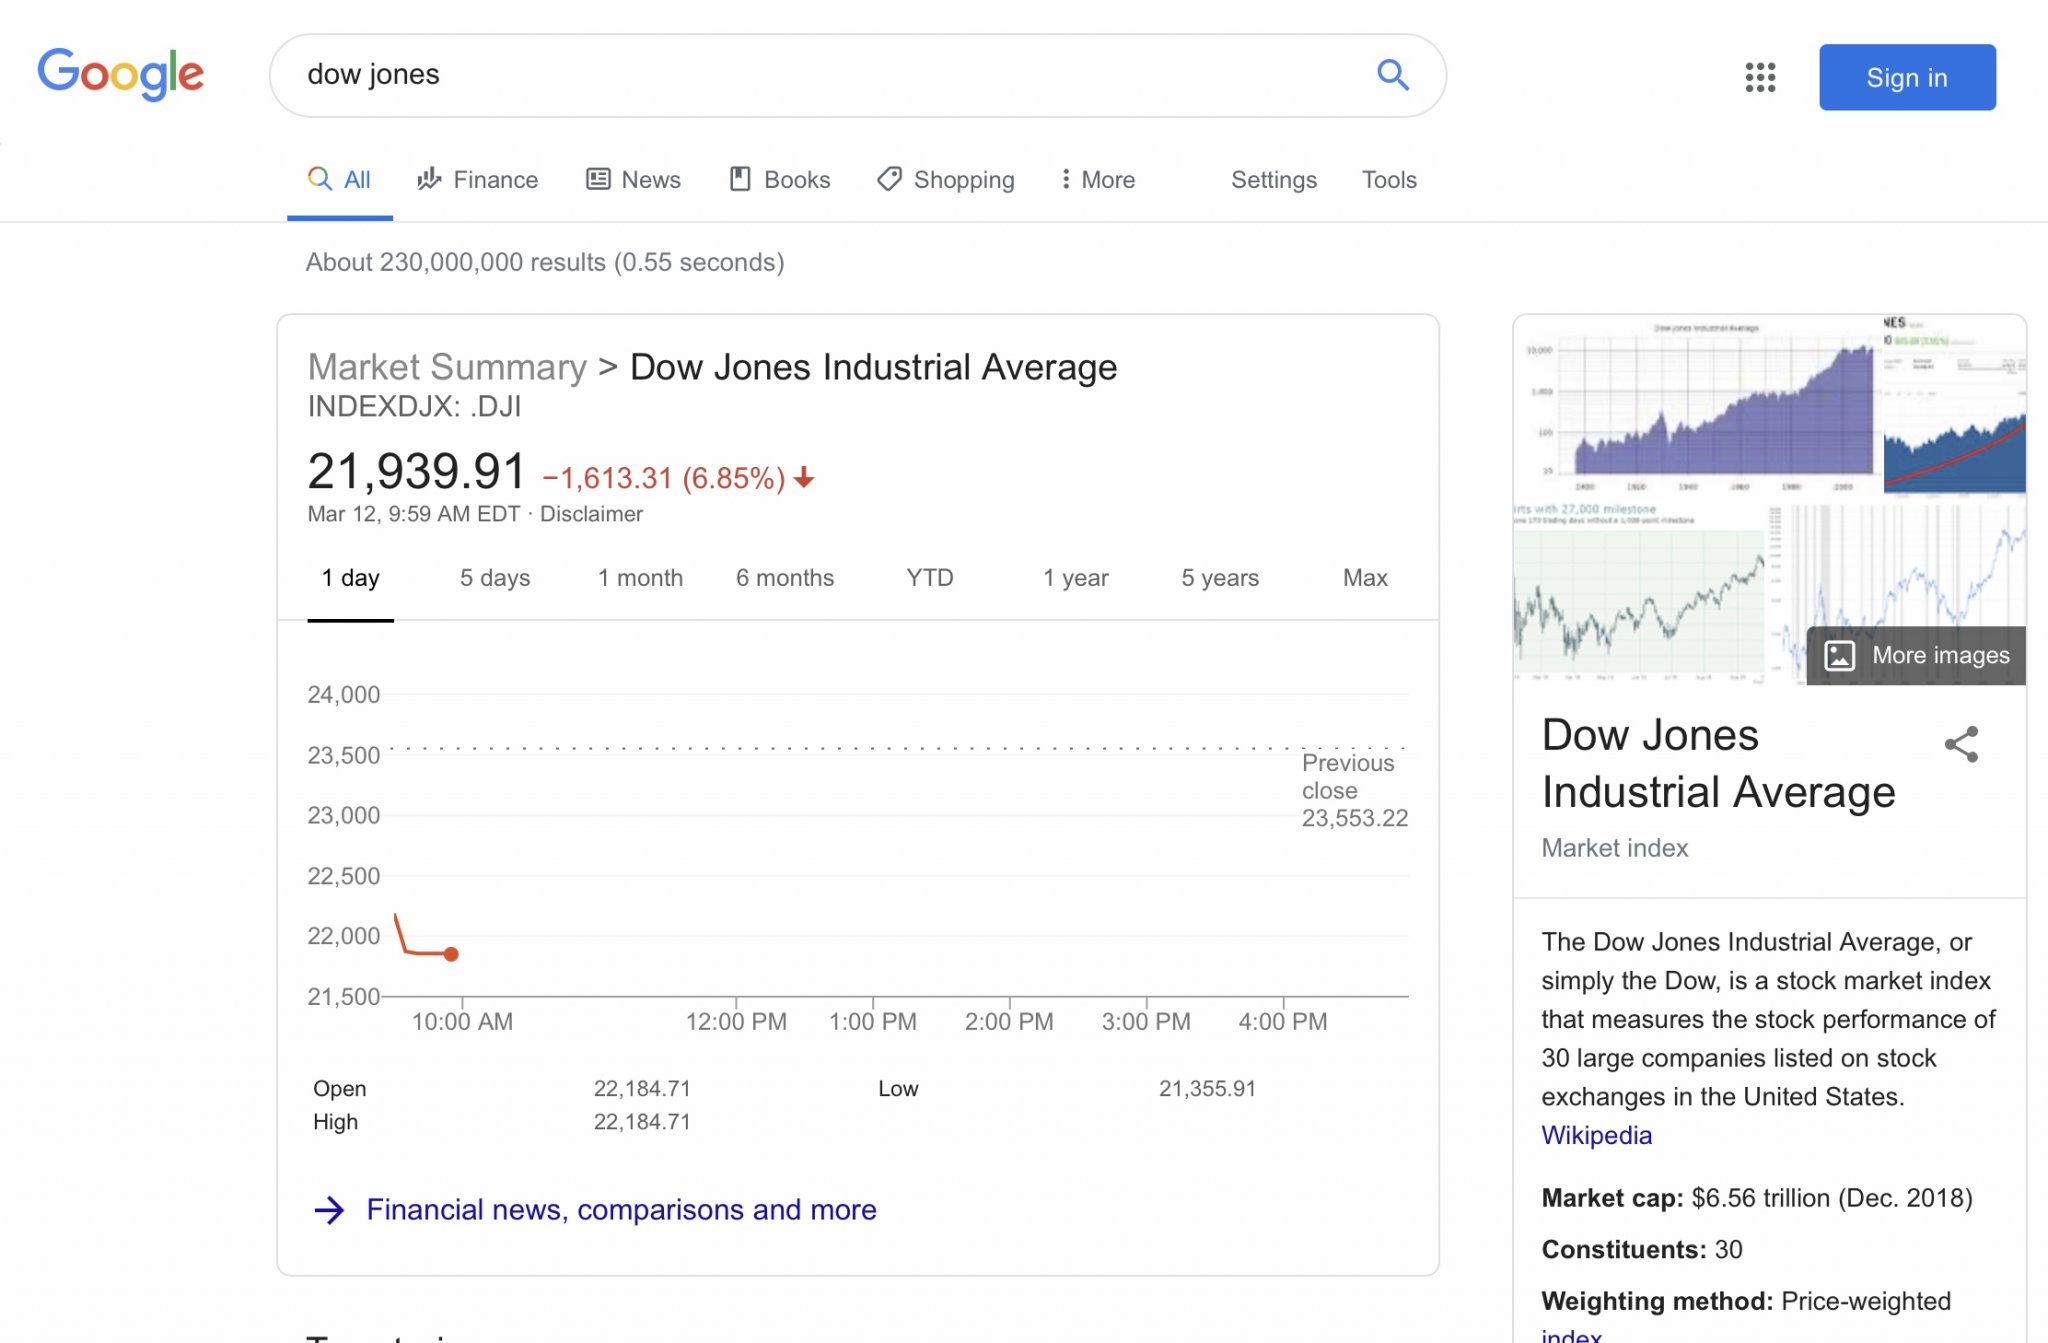Screen dimensions: 2048x1343
Task: Switch to the News tab
Action: (x=633, y=180)
